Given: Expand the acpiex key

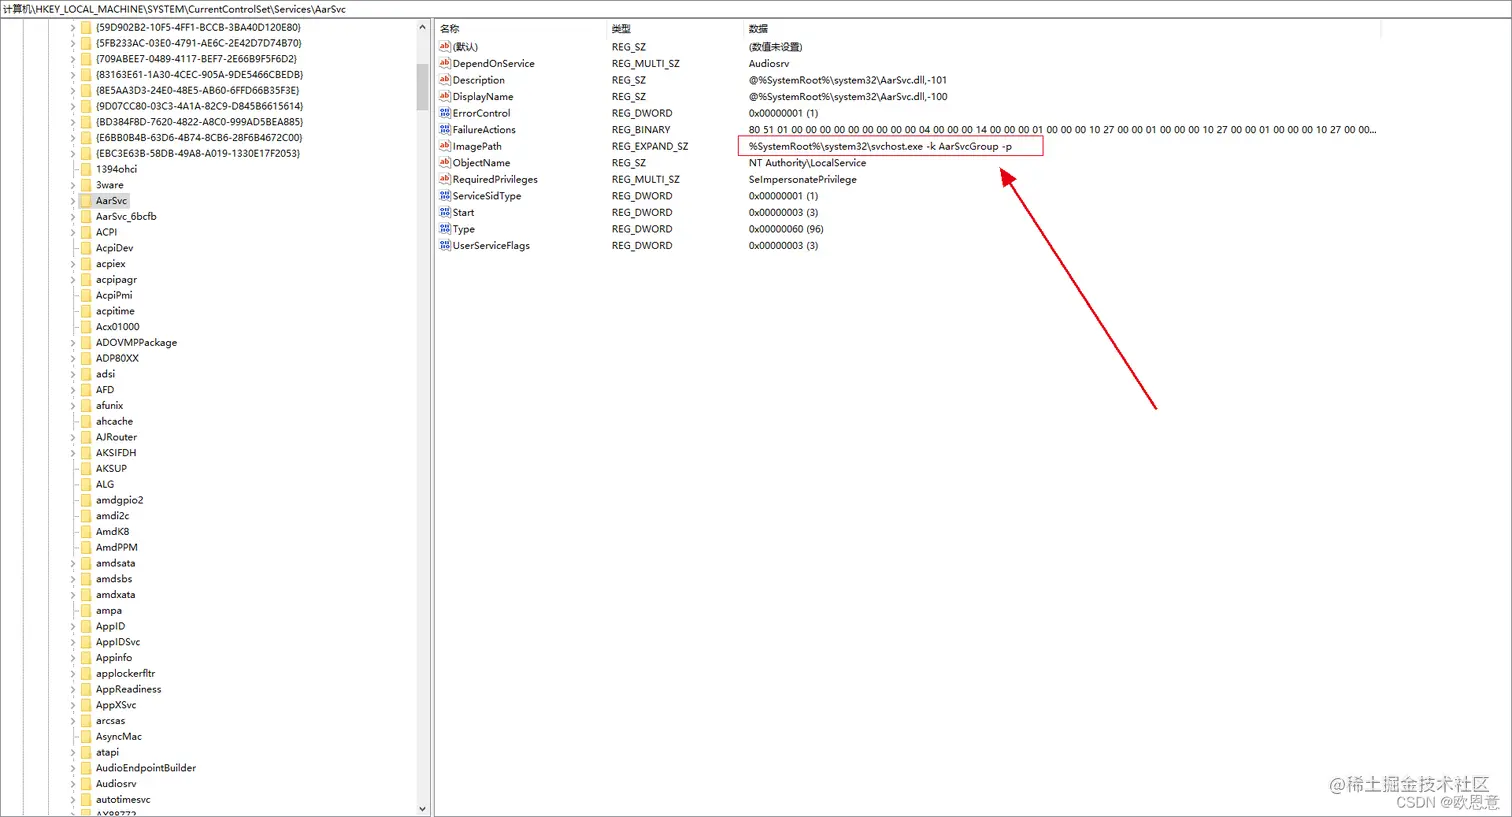Looking at the screenshot, I should 73,264.
